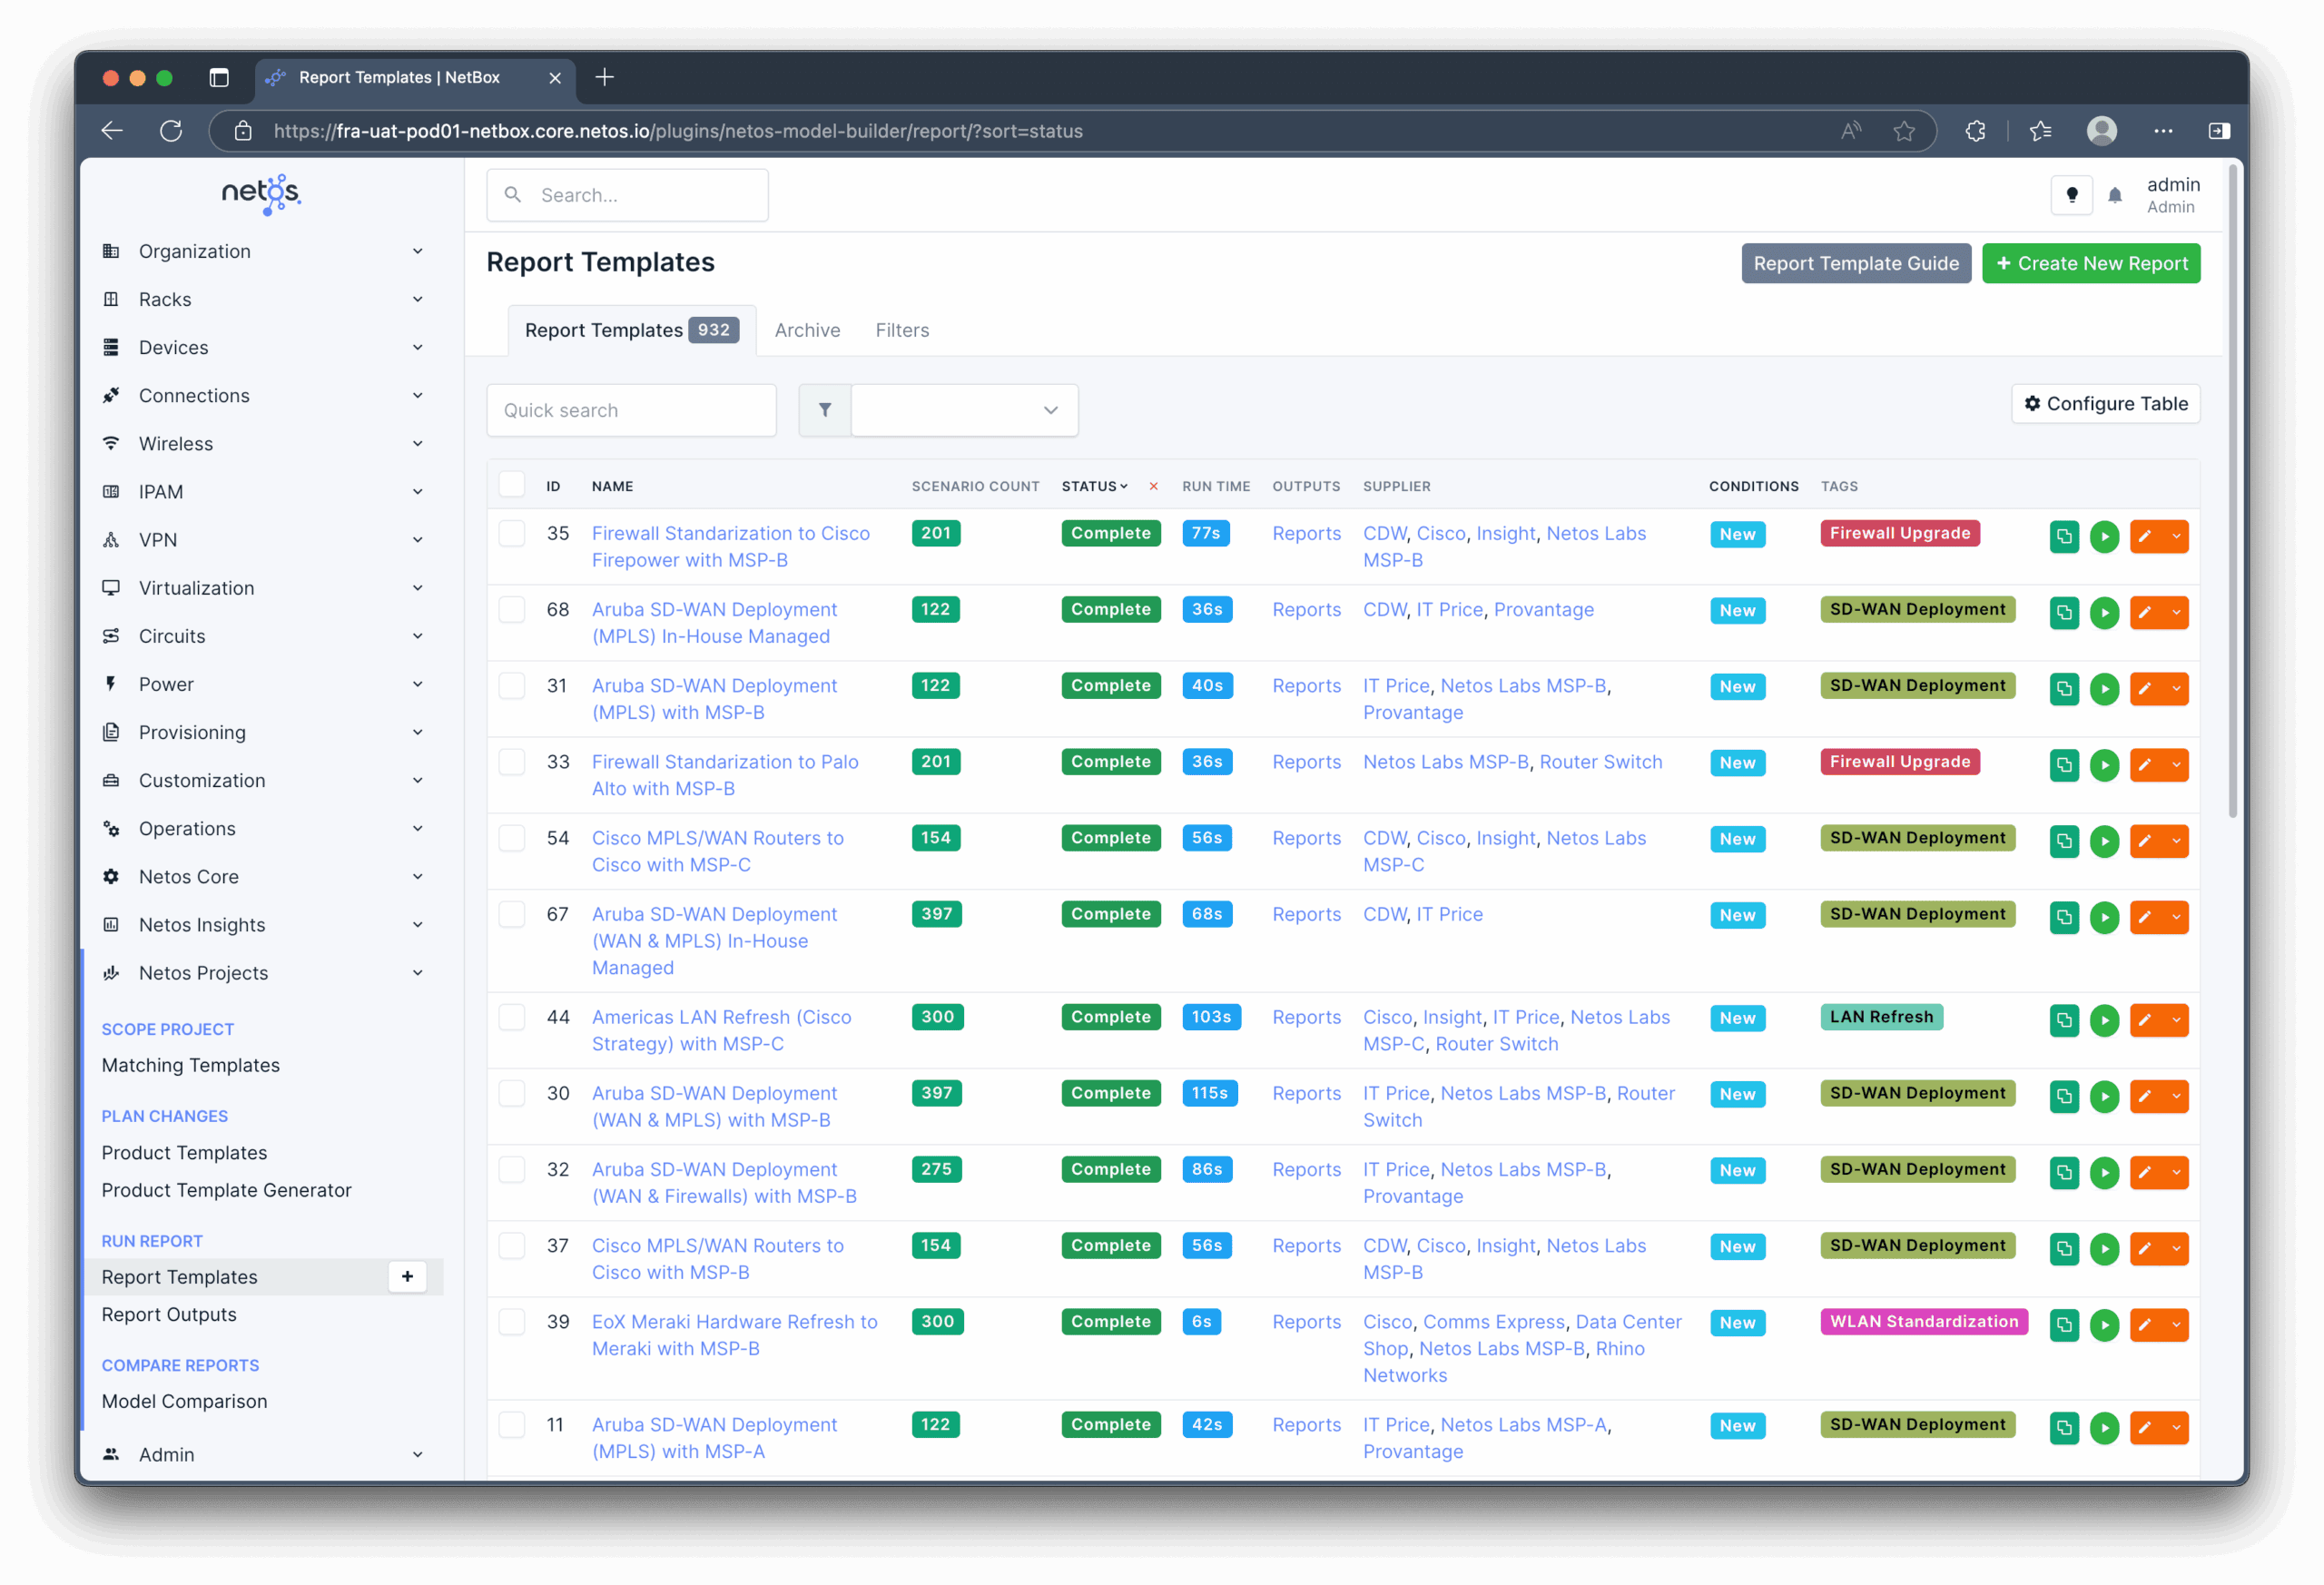Open the browser extensions puzzle icon
The height and width of the screenshot is (1585, 2324).
[1975, 131]
